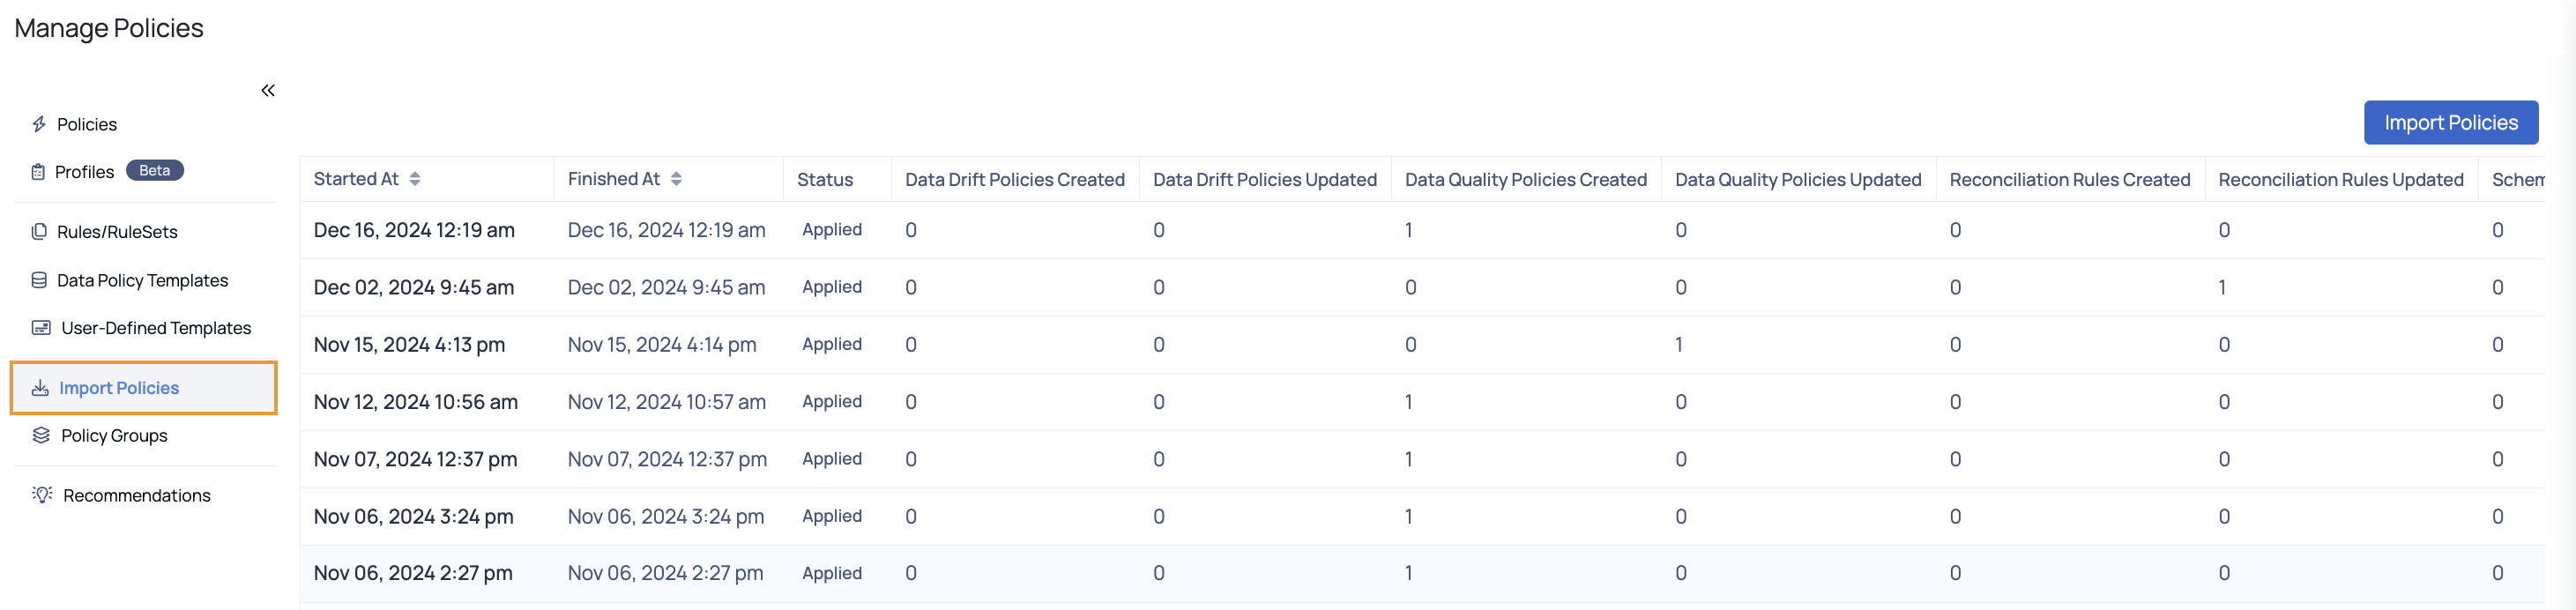Click the Import Policies download icon
This screenshot has width=2576, height=610.
coord(40,388)
